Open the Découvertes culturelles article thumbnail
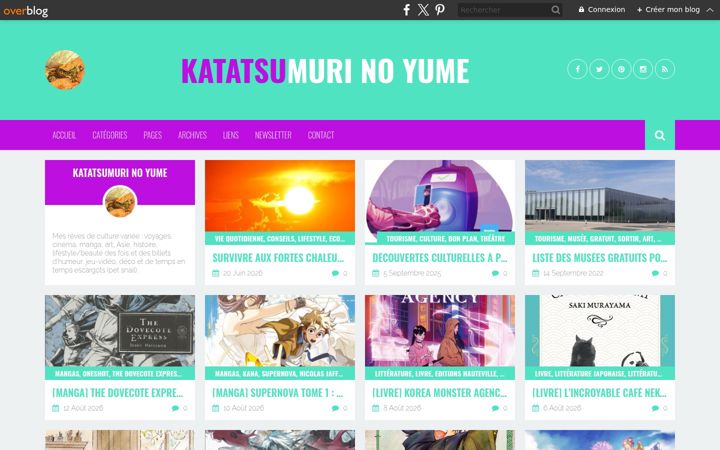 pos(439,196)
